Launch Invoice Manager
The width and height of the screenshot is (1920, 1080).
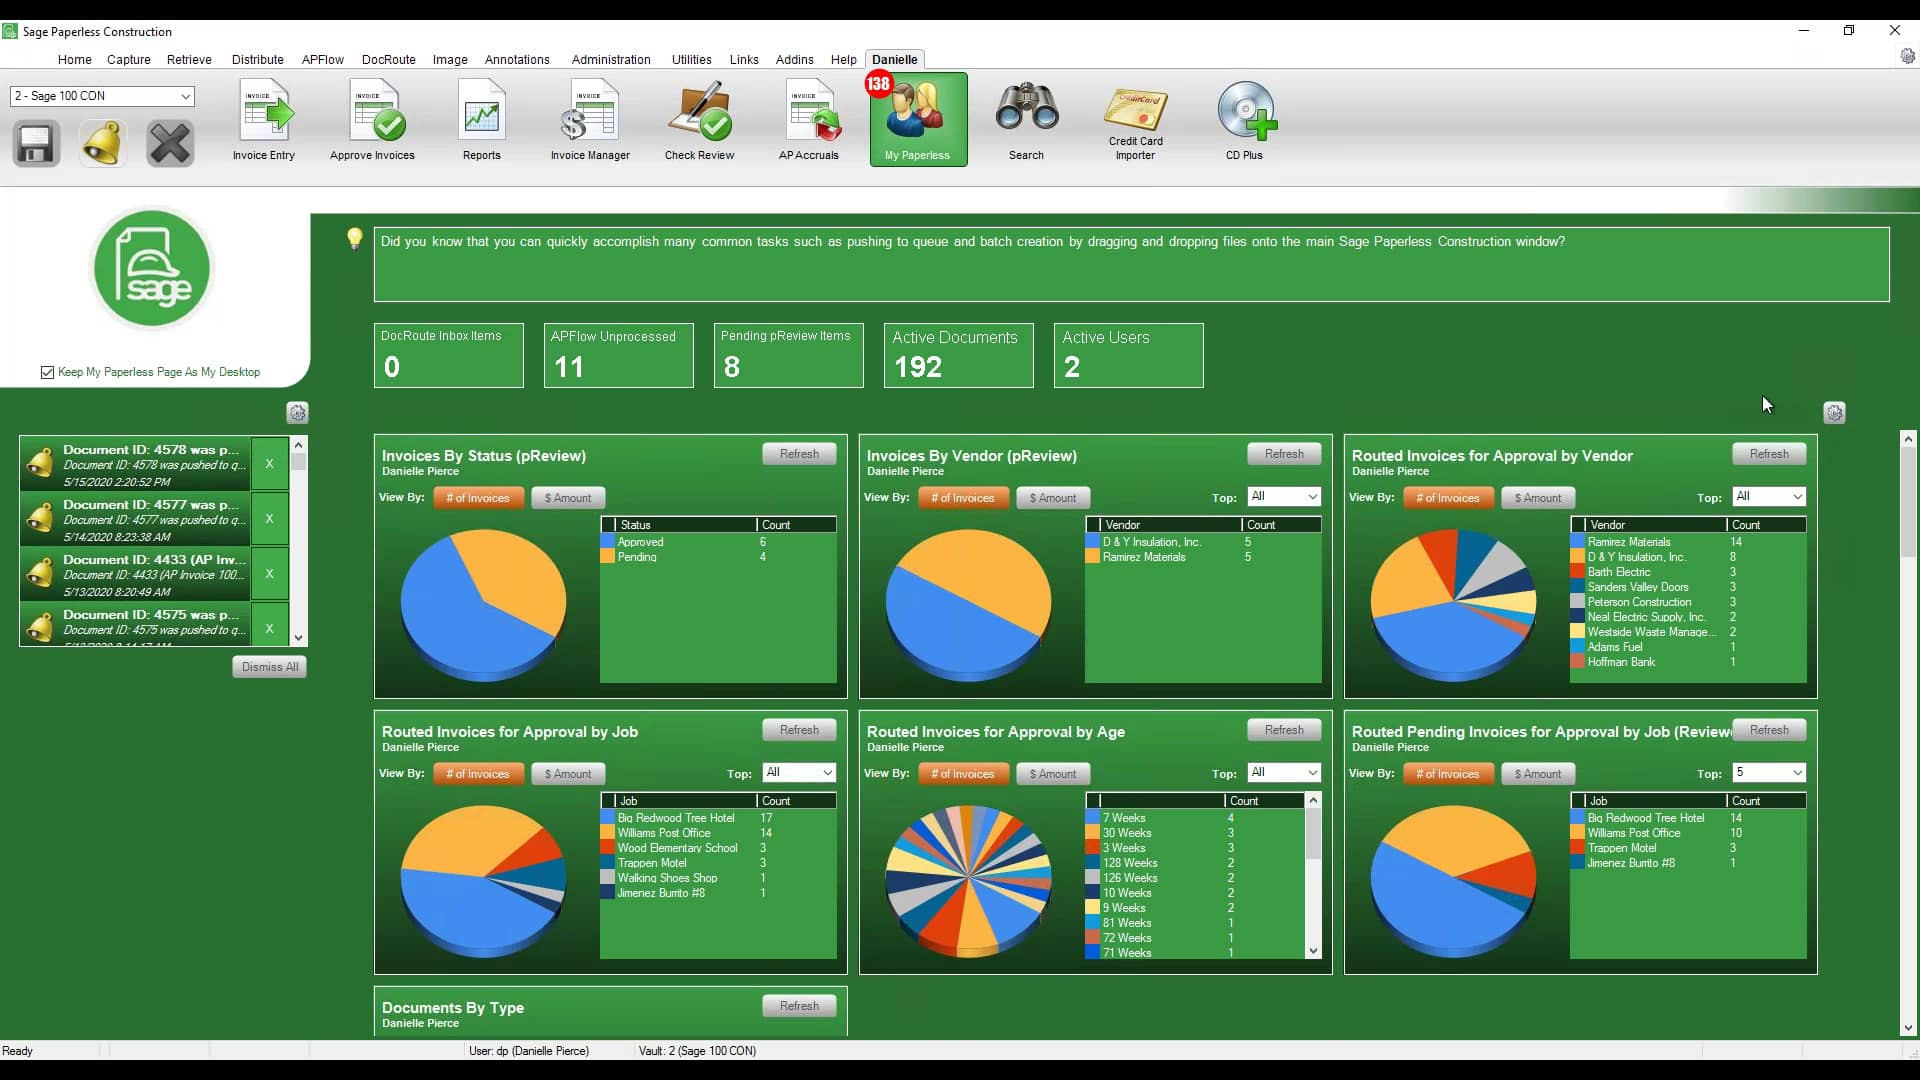tap(590, 118)
